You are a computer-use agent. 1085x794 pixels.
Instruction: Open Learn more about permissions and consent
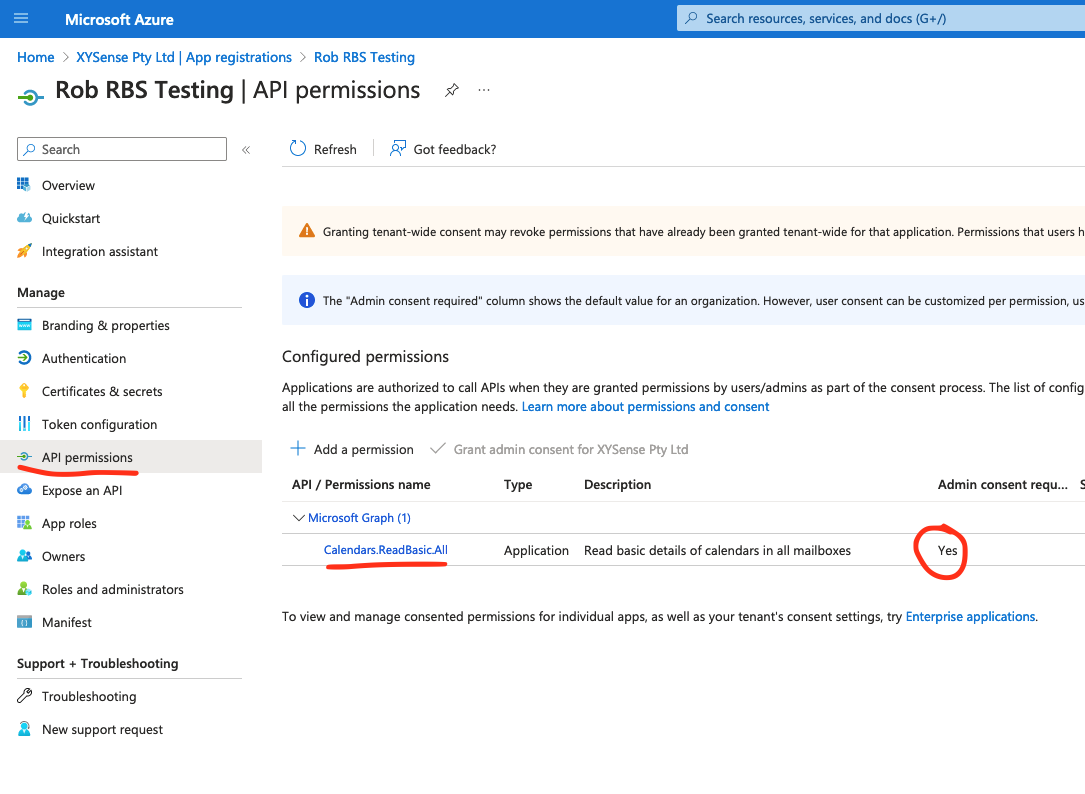click(646, 406)
